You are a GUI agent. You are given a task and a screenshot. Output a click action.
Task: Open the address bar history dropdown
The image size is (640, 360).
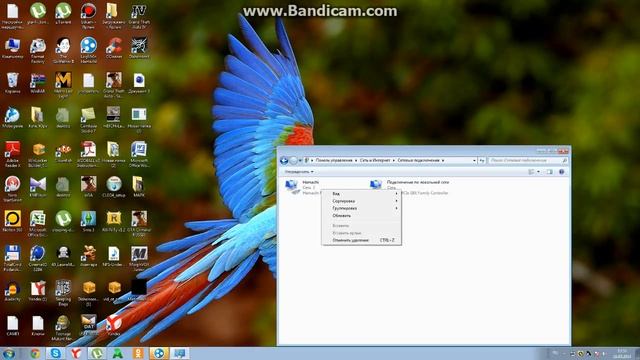coord(474,160)
